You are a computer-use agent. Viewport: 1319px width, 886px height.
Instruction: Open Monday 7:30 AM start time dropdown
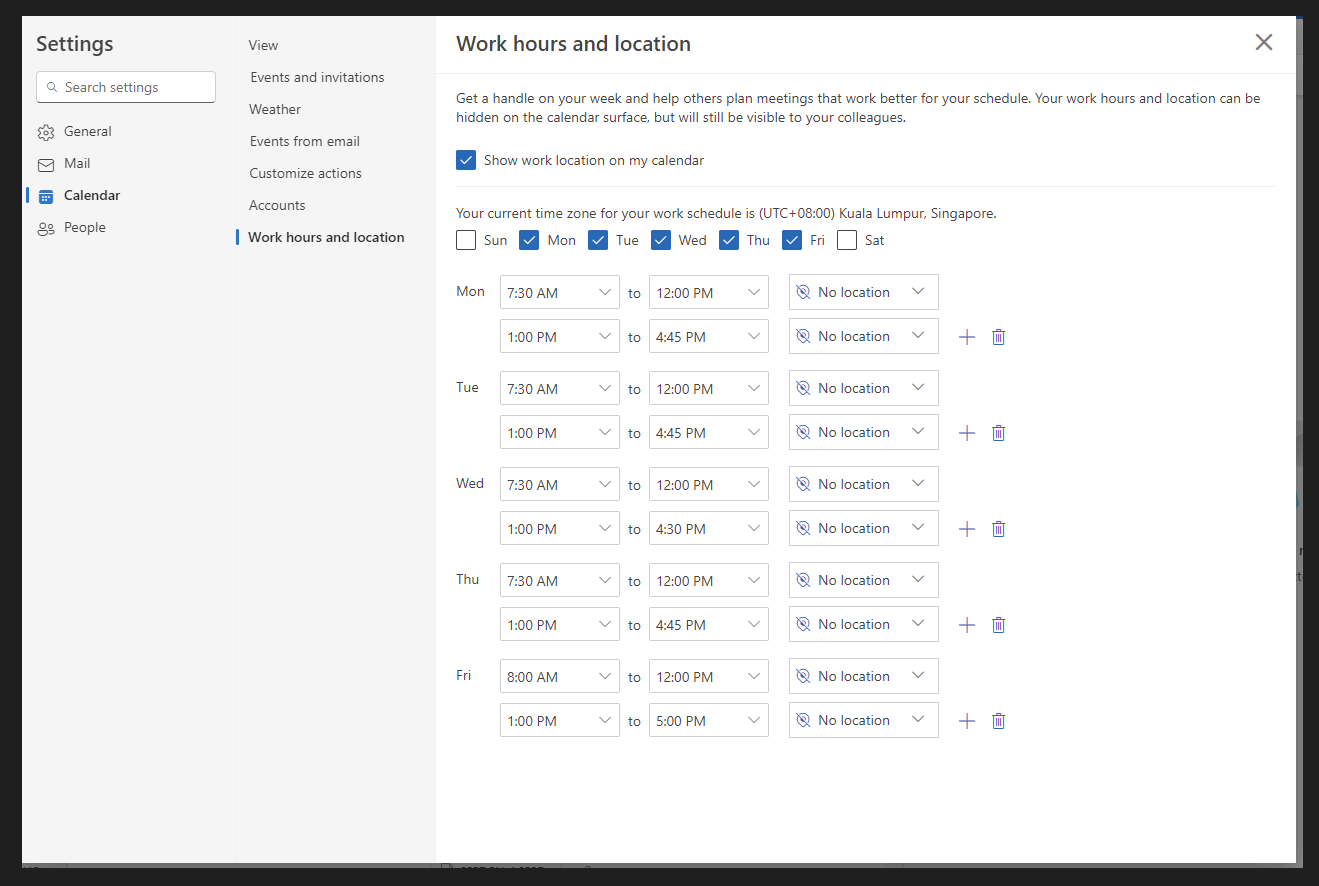click(x=559, y=293)
